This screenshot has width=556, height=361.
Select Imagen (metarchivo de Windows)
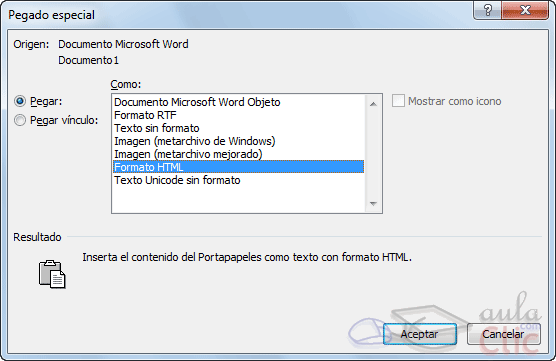239,141
